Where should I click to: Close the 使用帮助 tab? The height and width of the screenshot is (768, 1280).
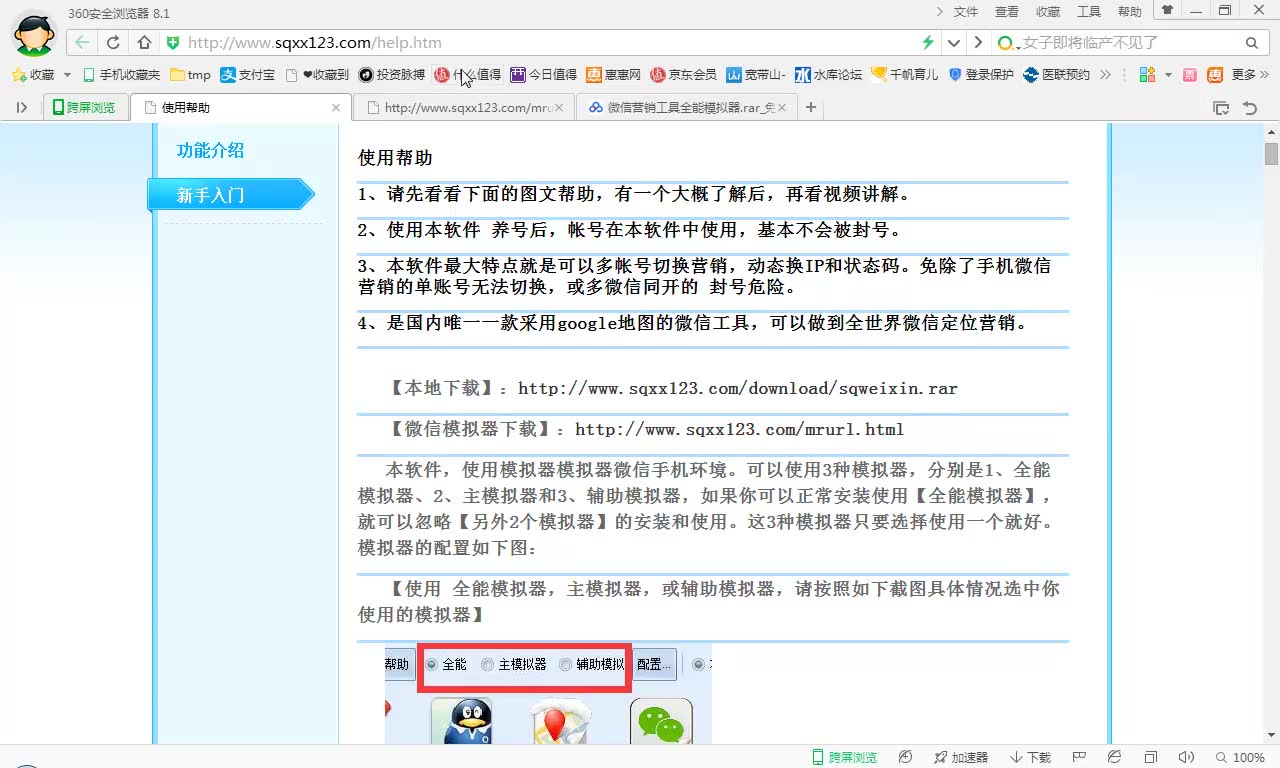(x=336, y=107)
